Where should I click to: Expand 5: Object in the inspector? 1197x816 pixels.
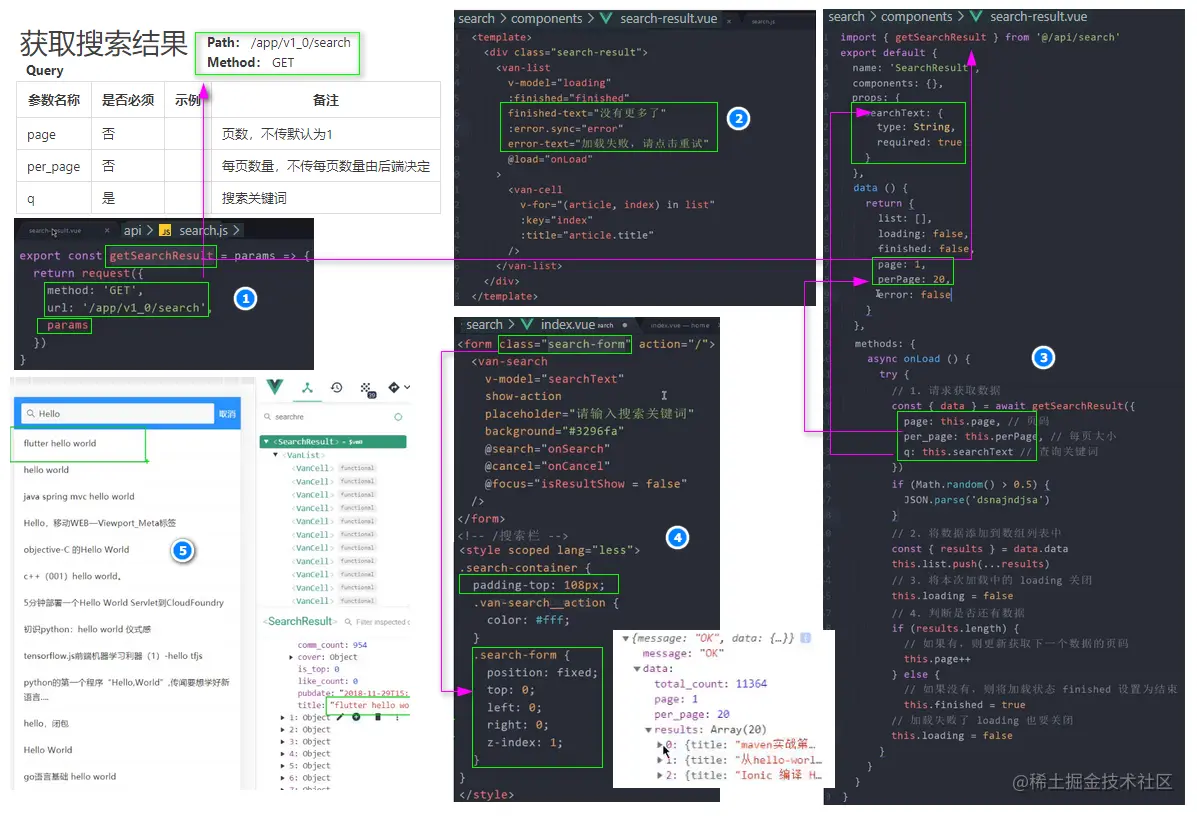(282, 766)
